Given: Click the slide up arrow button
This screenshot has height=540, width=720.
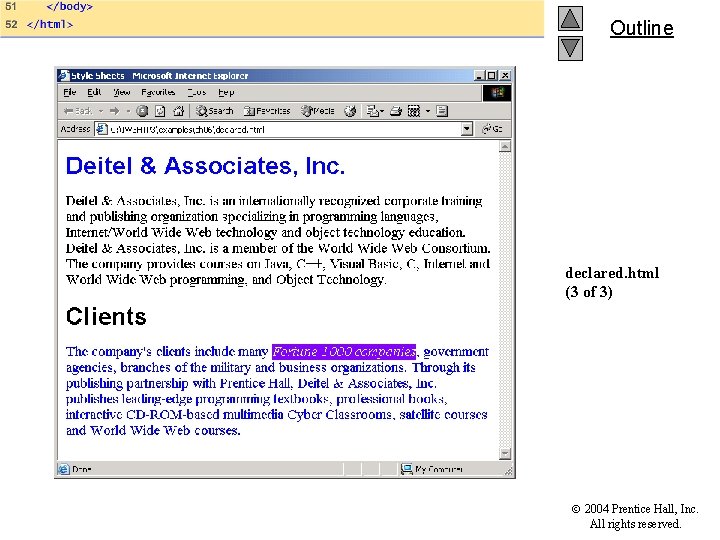Looking at the screenshot, I should (570, 19).
